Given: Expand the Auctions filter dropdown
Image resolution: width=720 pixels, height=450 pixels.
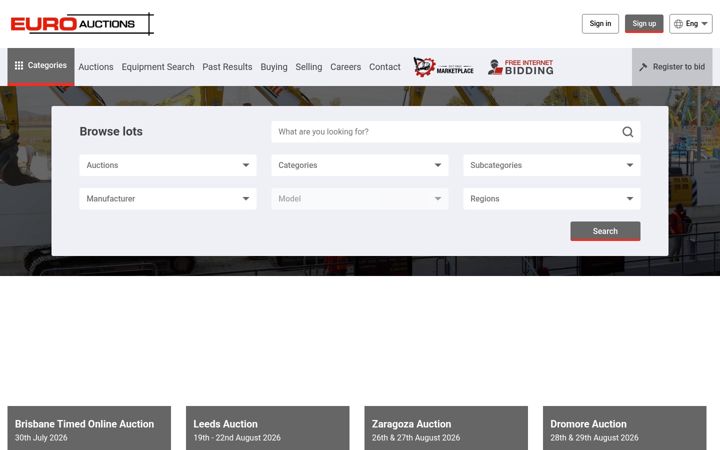Looking at the screenshot, I should 168,165.
